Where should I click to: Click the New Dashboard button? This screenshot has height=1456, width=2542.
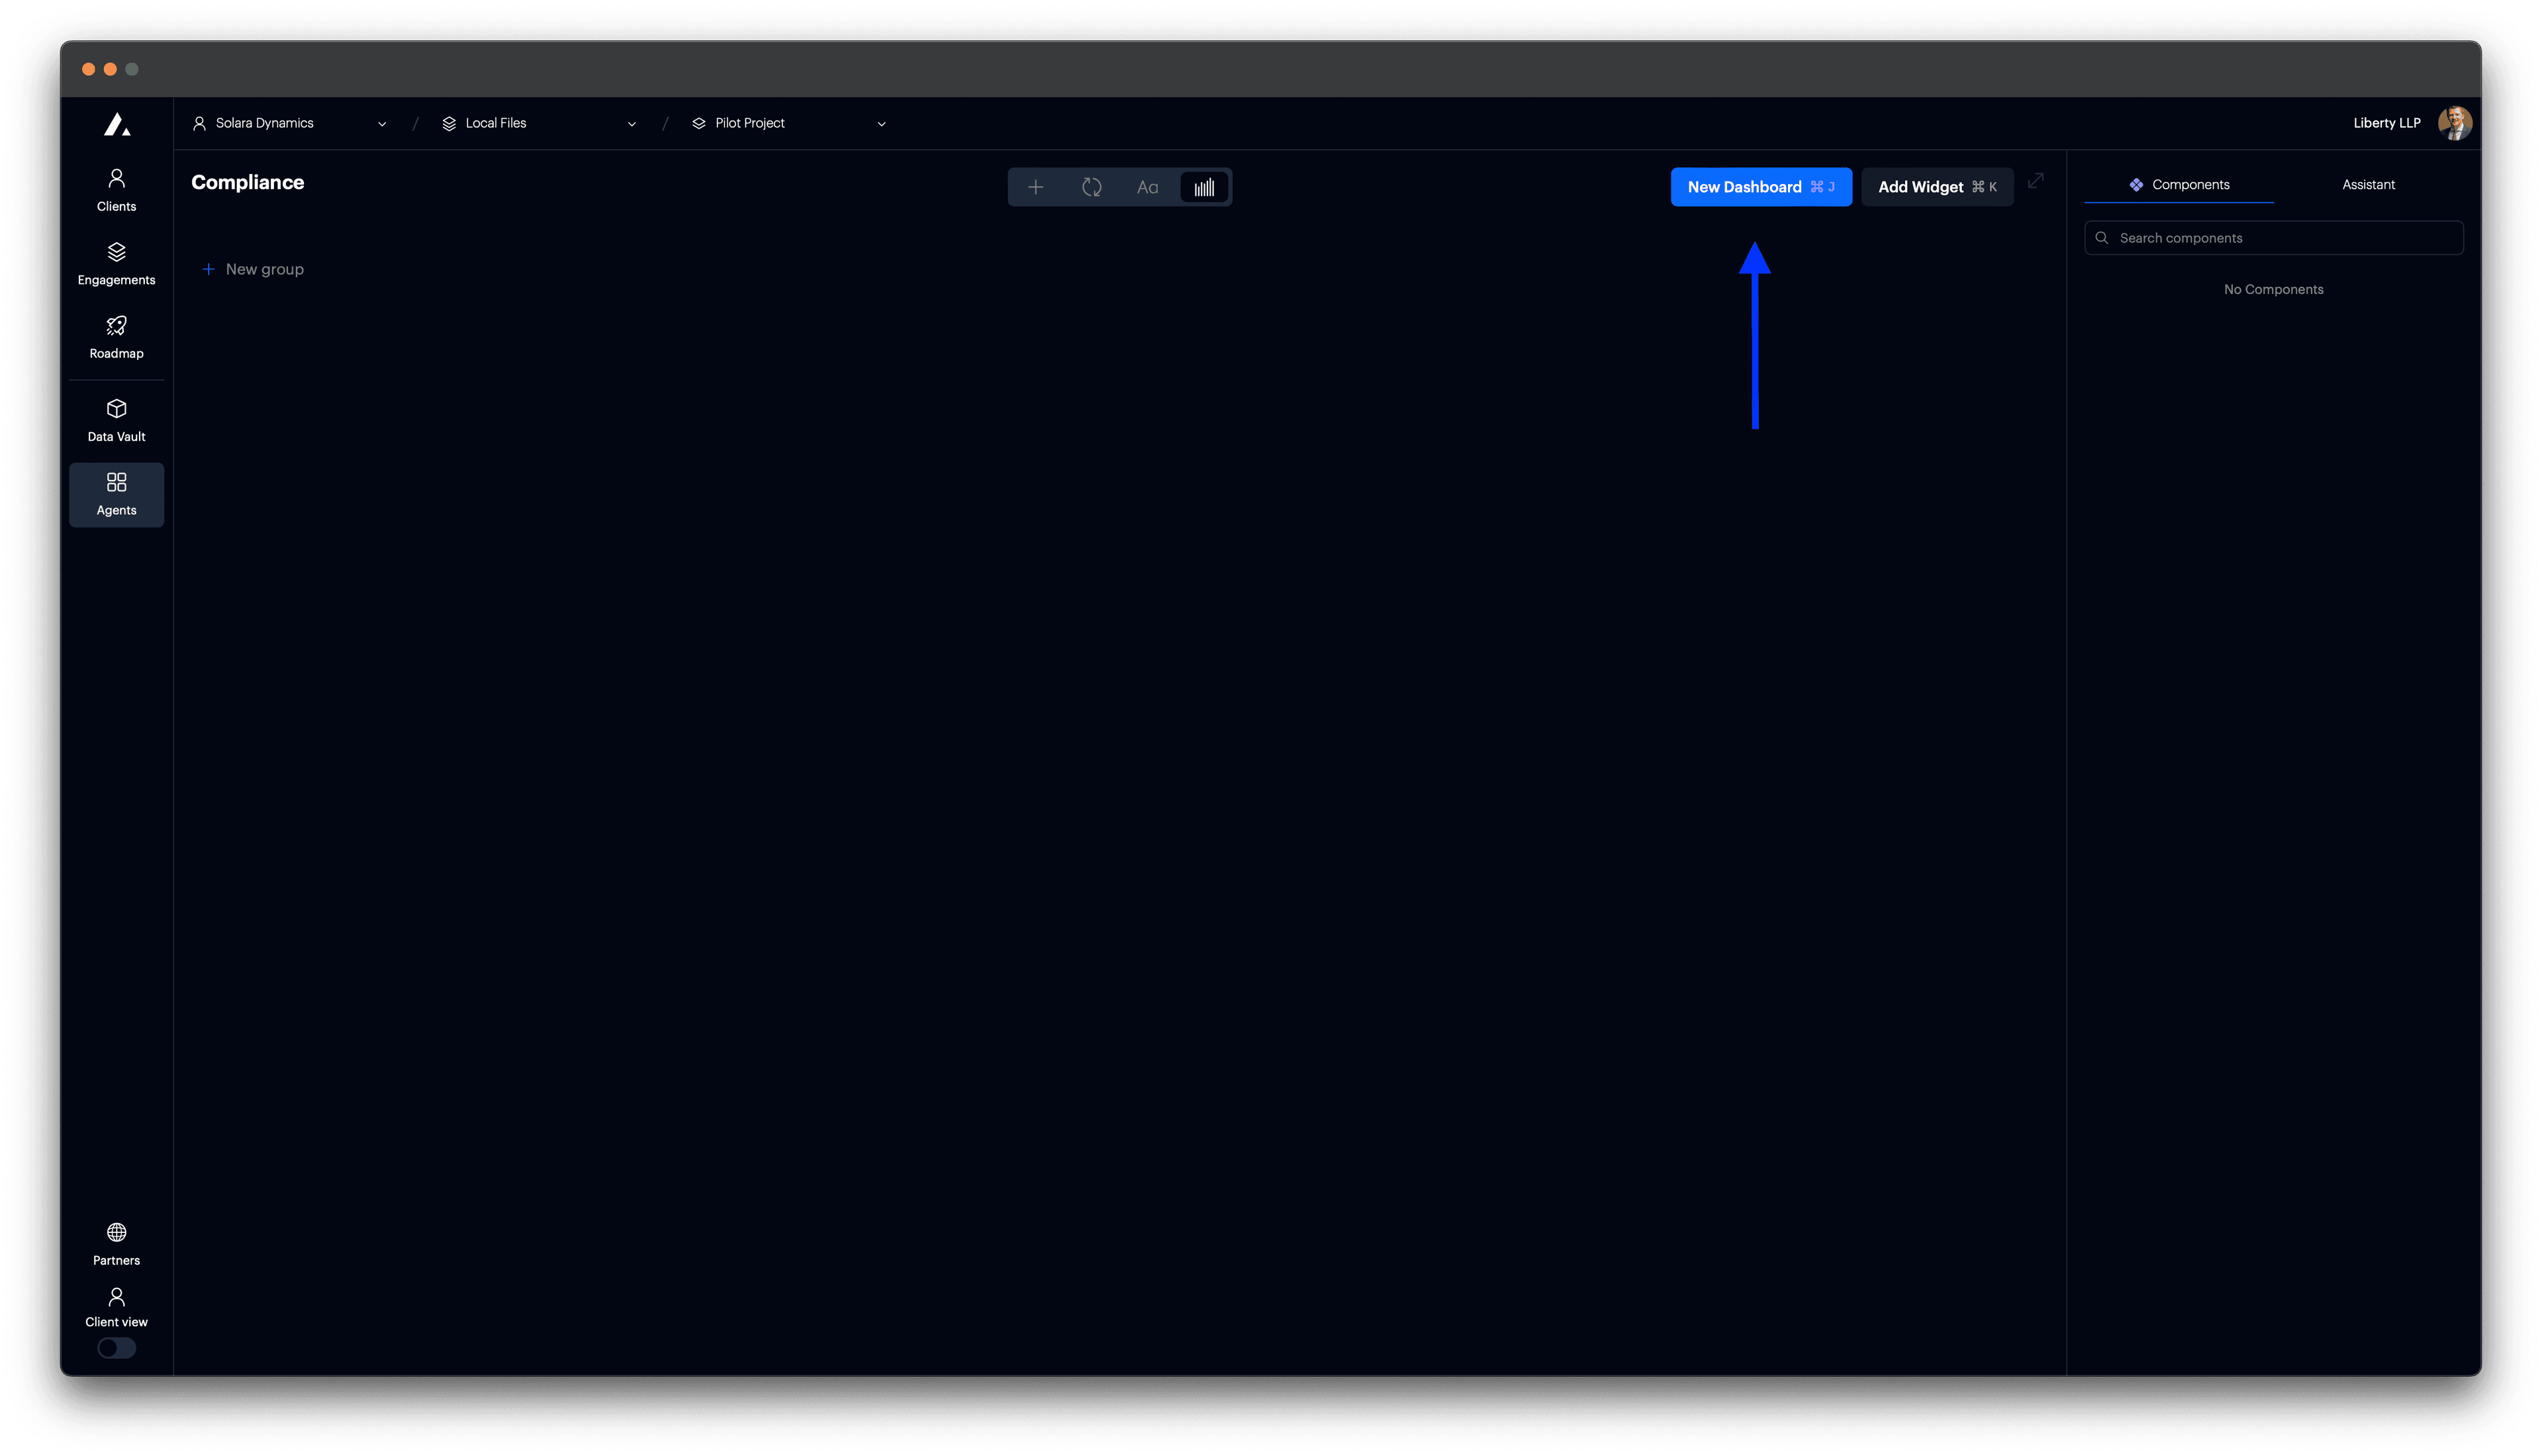click(1761, 187)
